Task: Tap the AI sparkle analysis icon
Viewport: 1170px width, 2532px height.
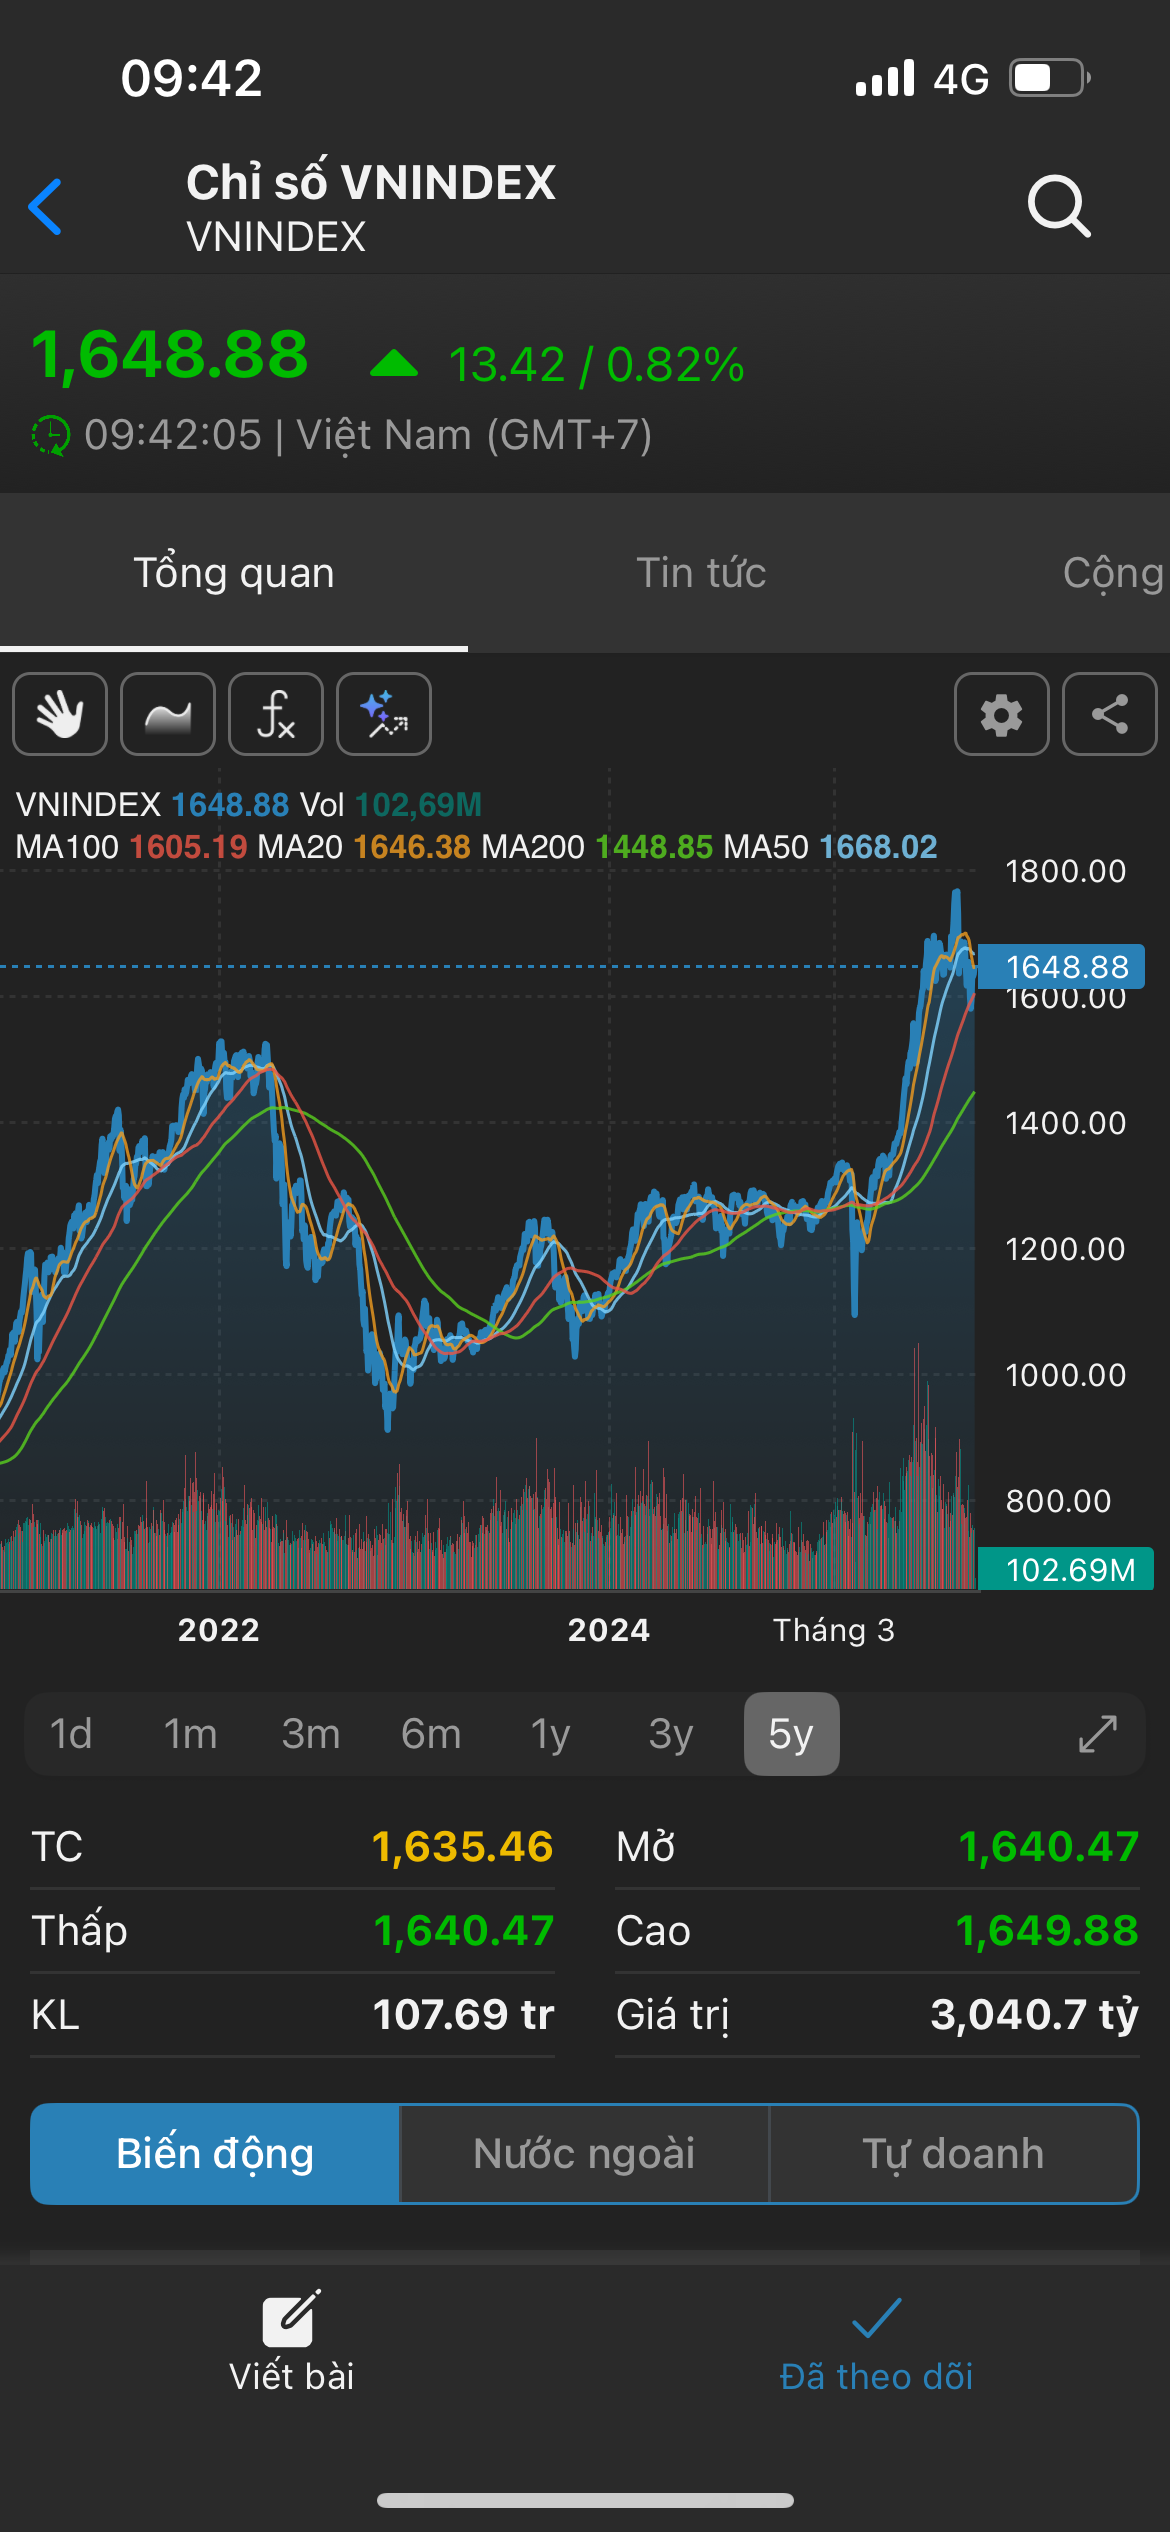Action: (384, 714)
